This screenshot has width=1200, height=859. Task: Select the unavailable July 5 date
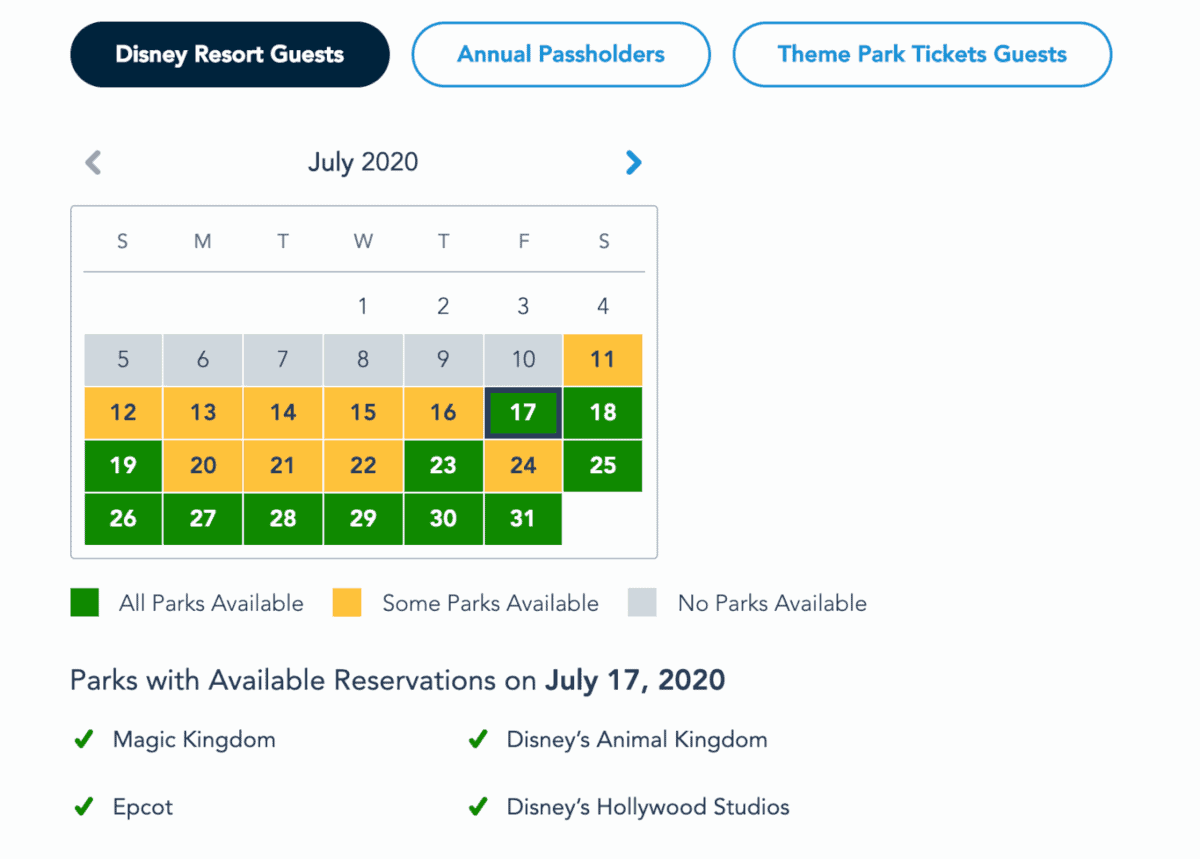tap(123, 359)
